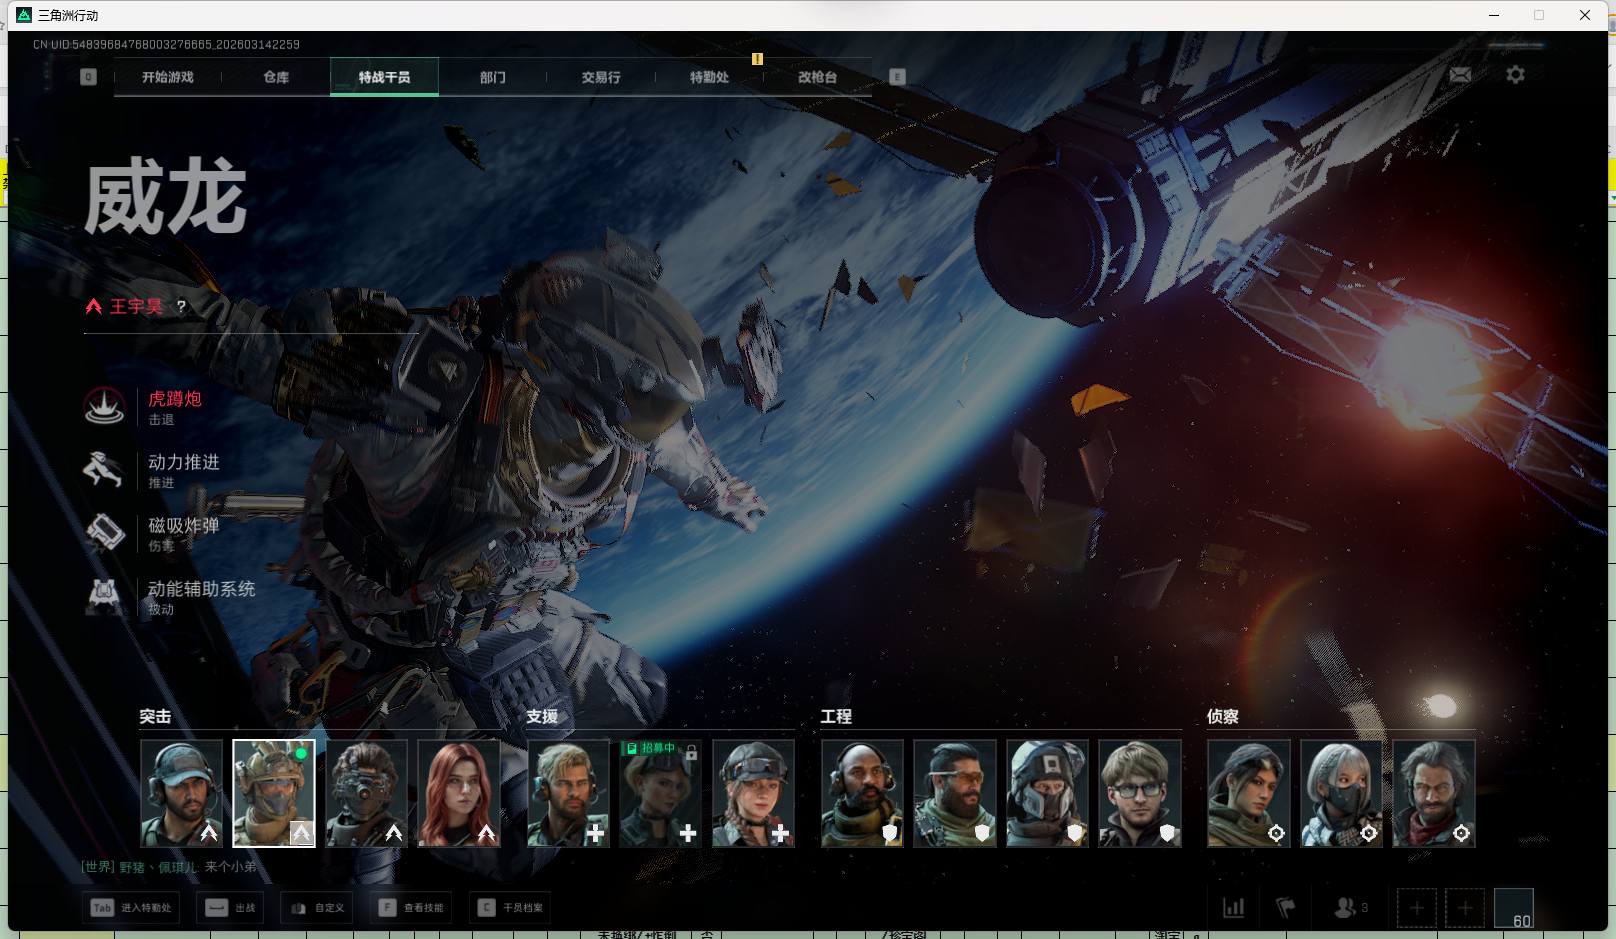The image size is (1616, 939).
Task: Select the red-haired 突击 operator portrait
Action: 458,793
